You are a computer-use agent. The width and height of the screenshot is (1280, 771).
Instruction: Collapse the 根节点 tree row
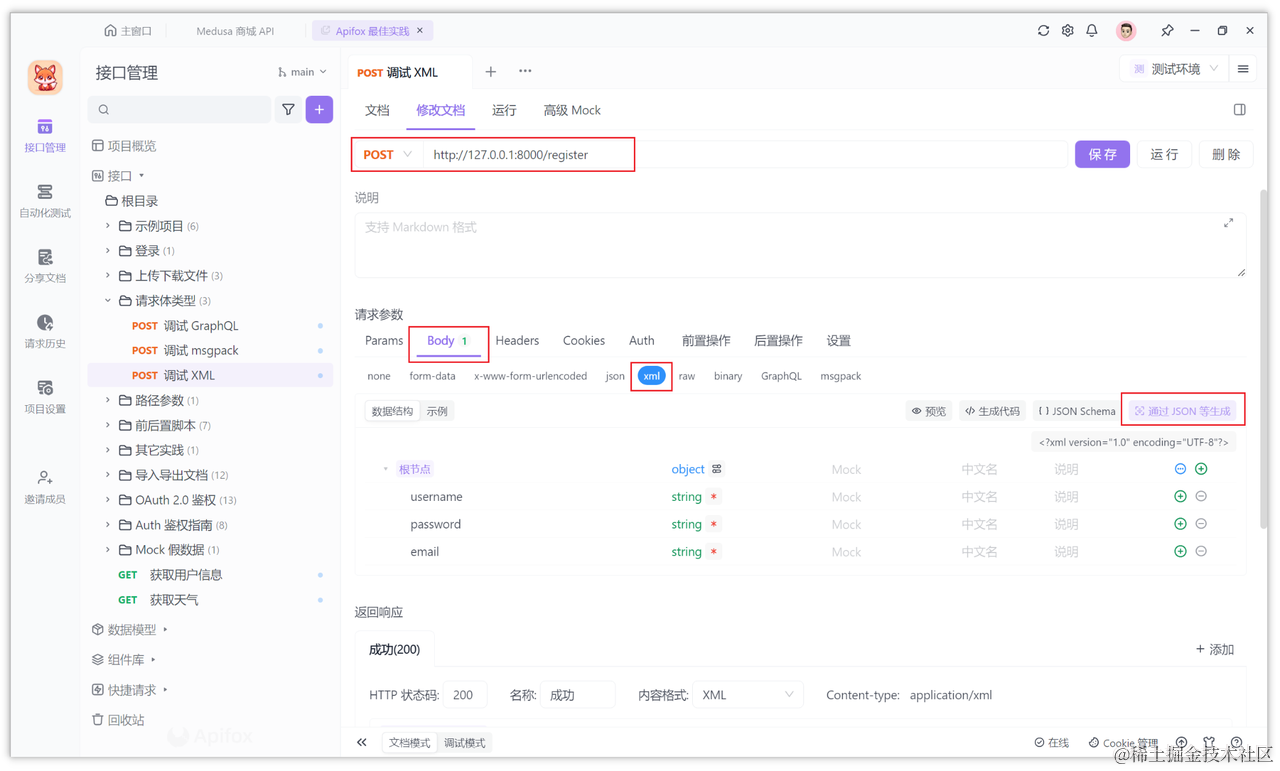tap(386, 469)
